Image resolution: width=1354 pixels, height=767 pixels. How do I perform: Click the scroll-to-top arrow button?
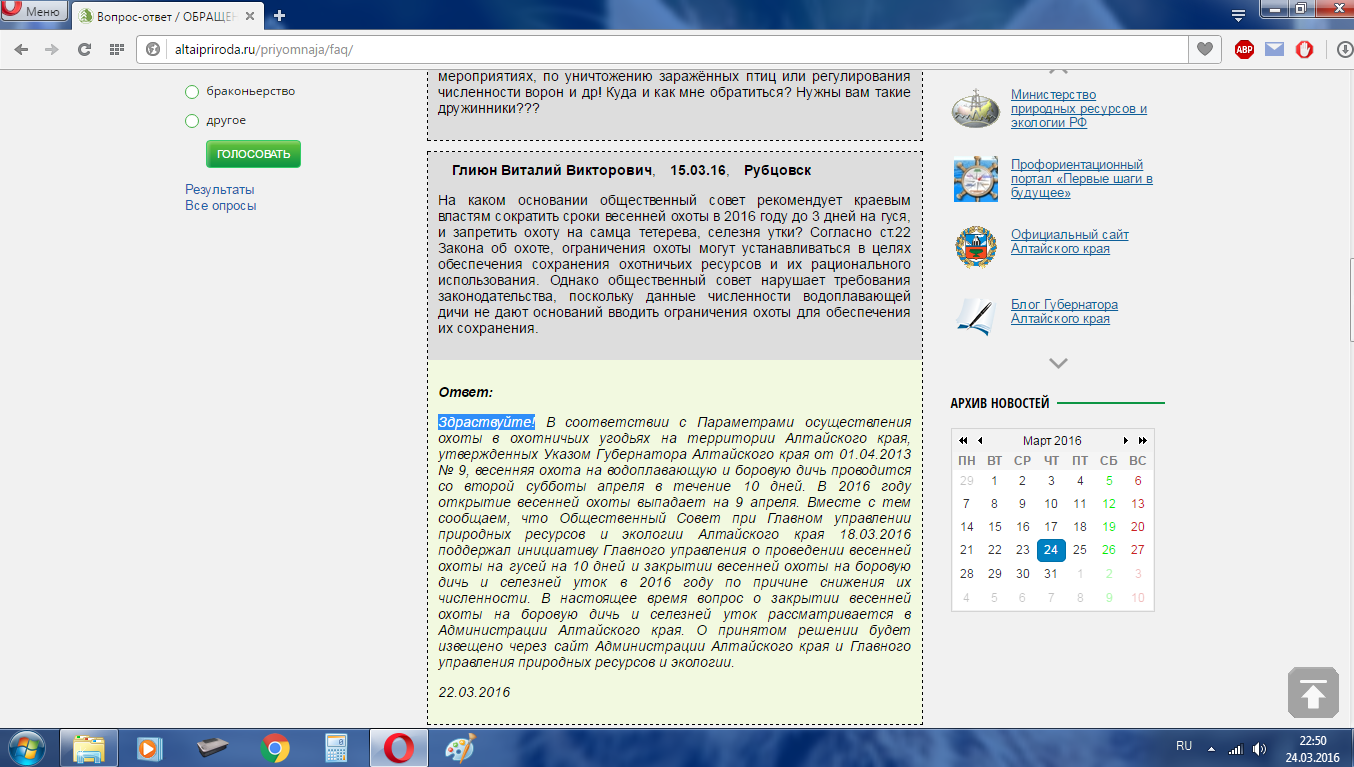[1312, 692]
